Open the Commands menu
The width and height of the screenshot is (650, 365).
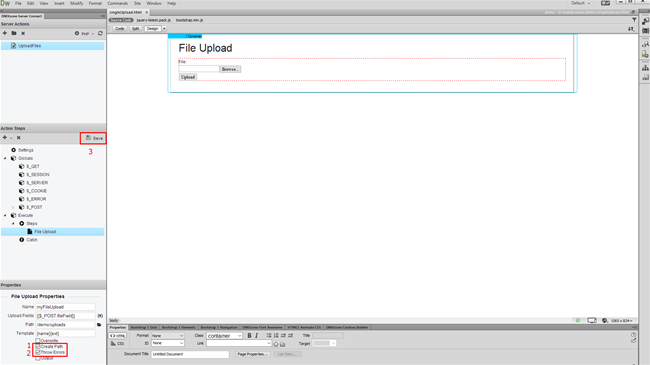118,3
